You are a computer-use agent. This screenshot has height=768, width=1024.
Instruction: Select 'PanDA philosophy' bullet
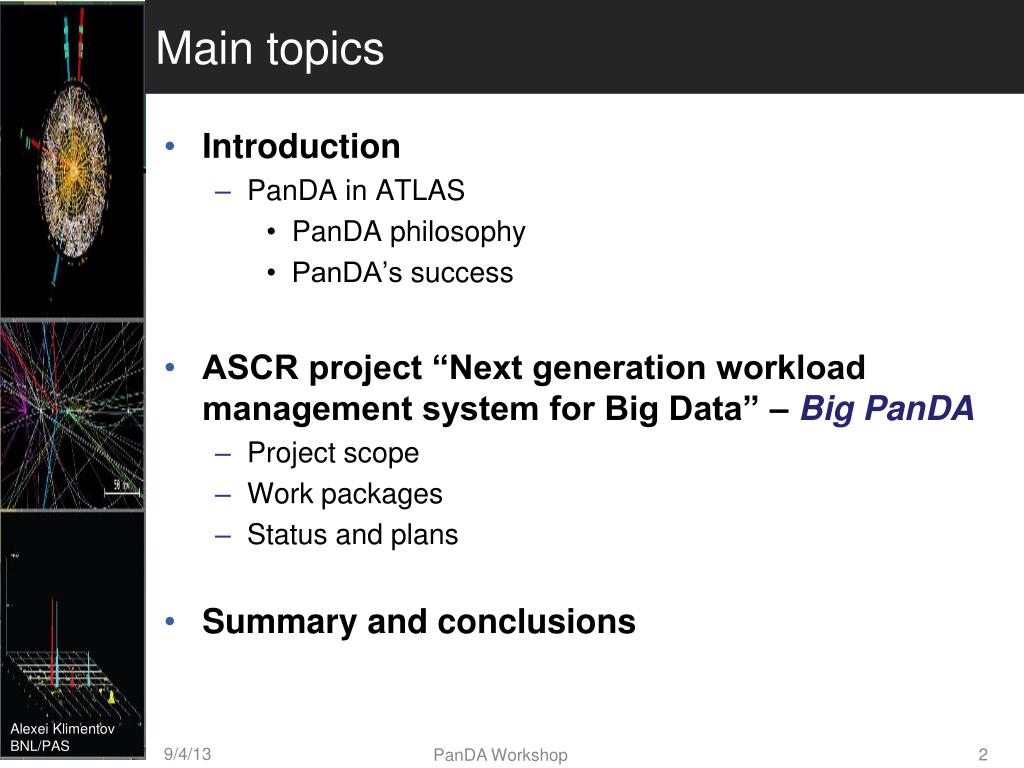(408, 232)
